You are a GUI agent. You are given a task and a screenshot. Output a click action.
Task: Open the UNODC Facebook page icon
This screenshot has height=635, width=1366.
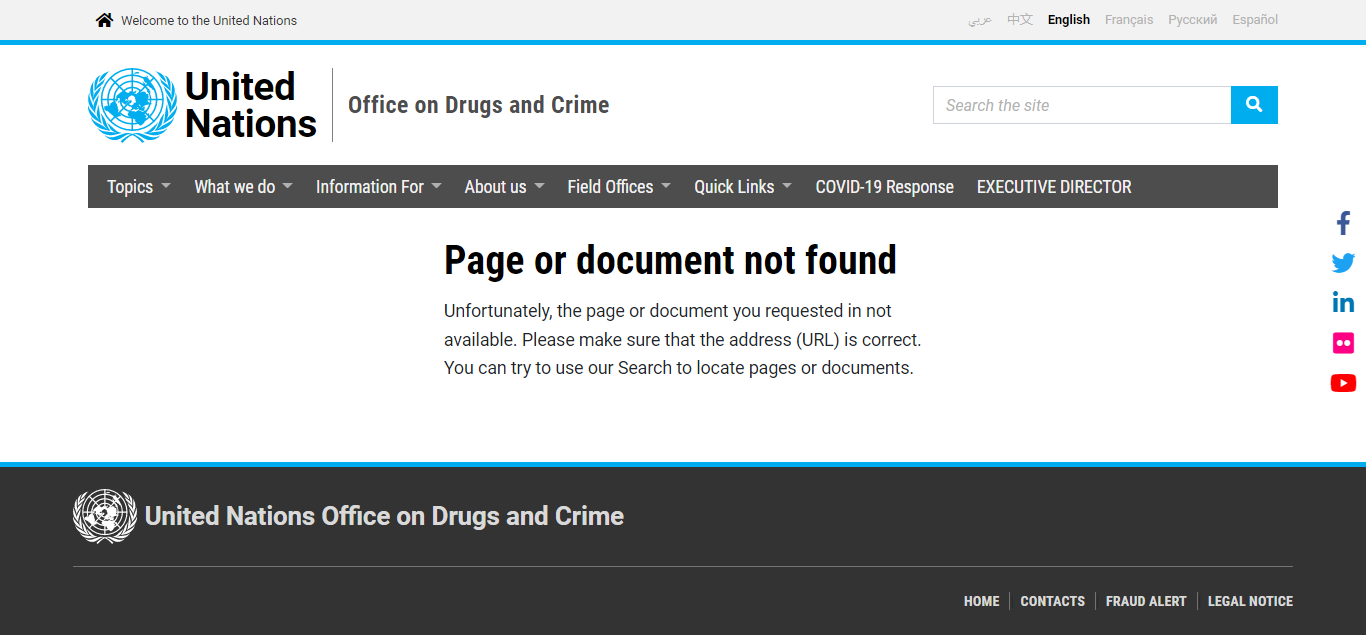click(1343, 223)
